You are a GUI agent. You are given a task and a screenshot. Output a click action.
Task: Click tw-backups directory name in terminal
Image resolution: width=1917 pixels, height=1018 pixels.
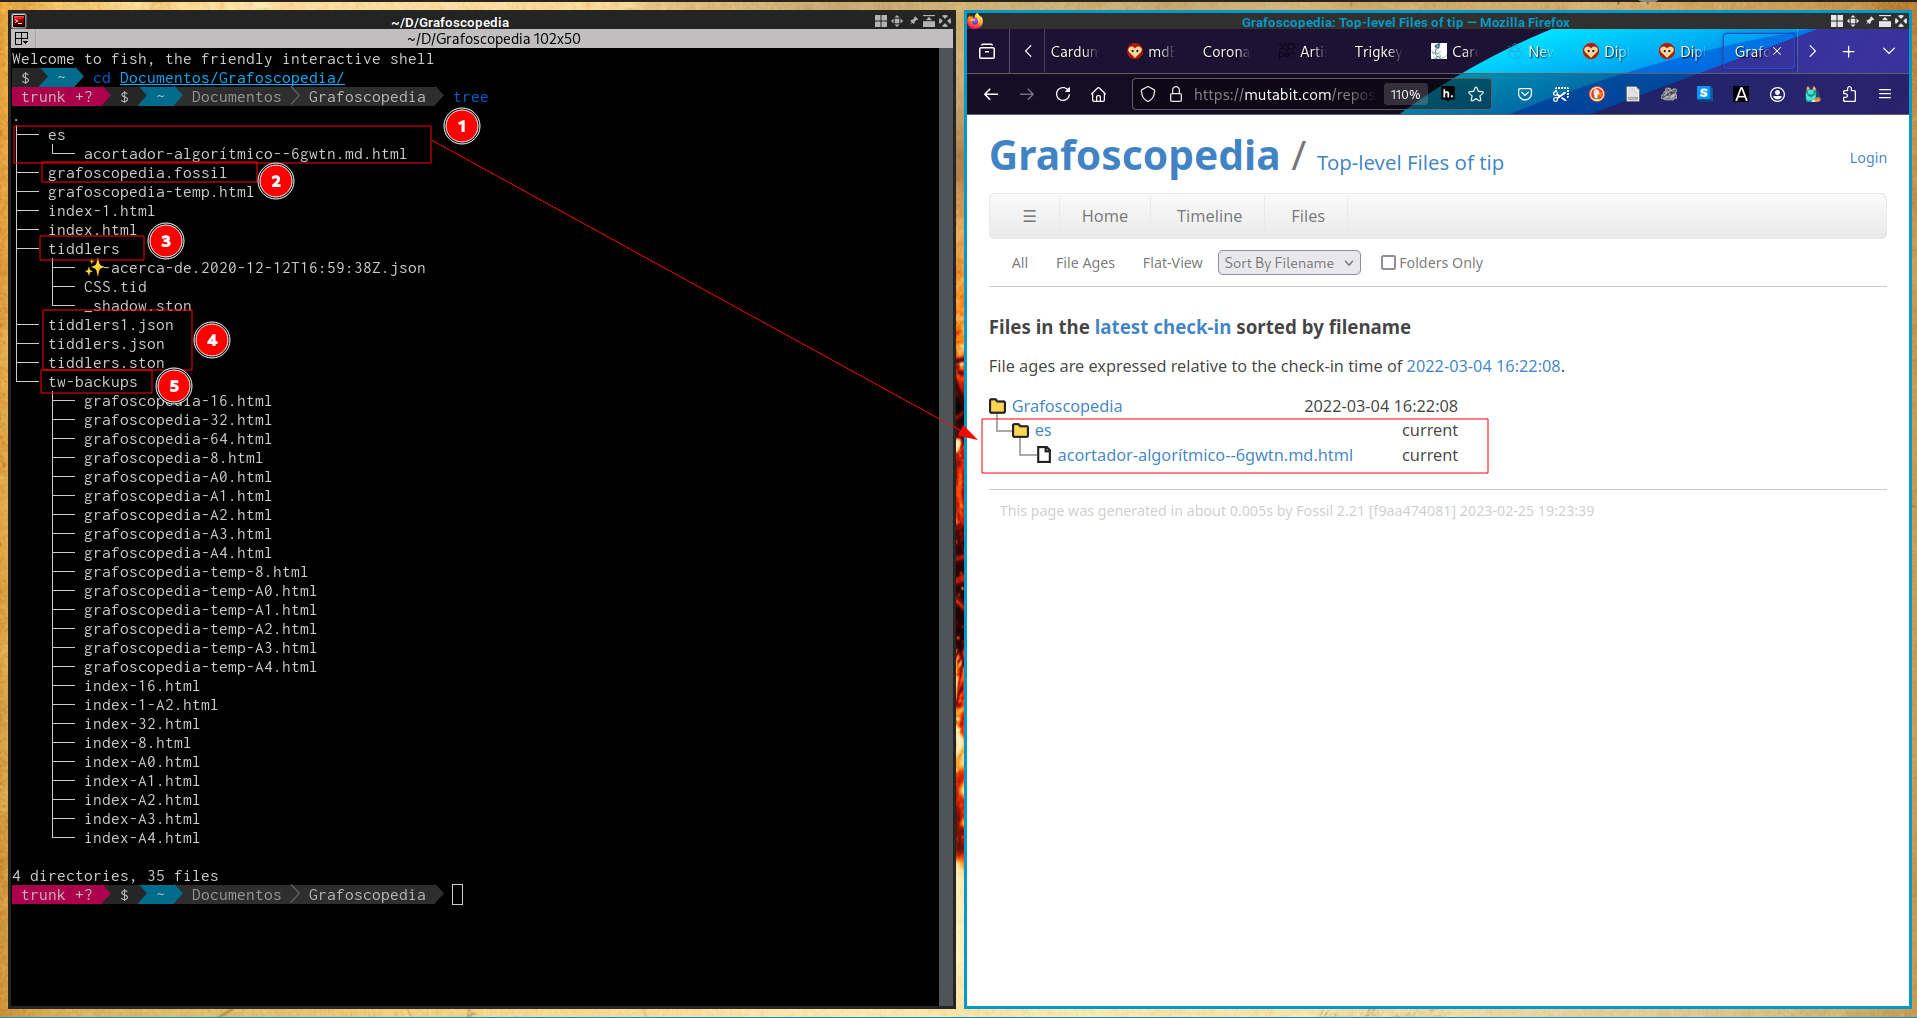click(x=92, y=382)
